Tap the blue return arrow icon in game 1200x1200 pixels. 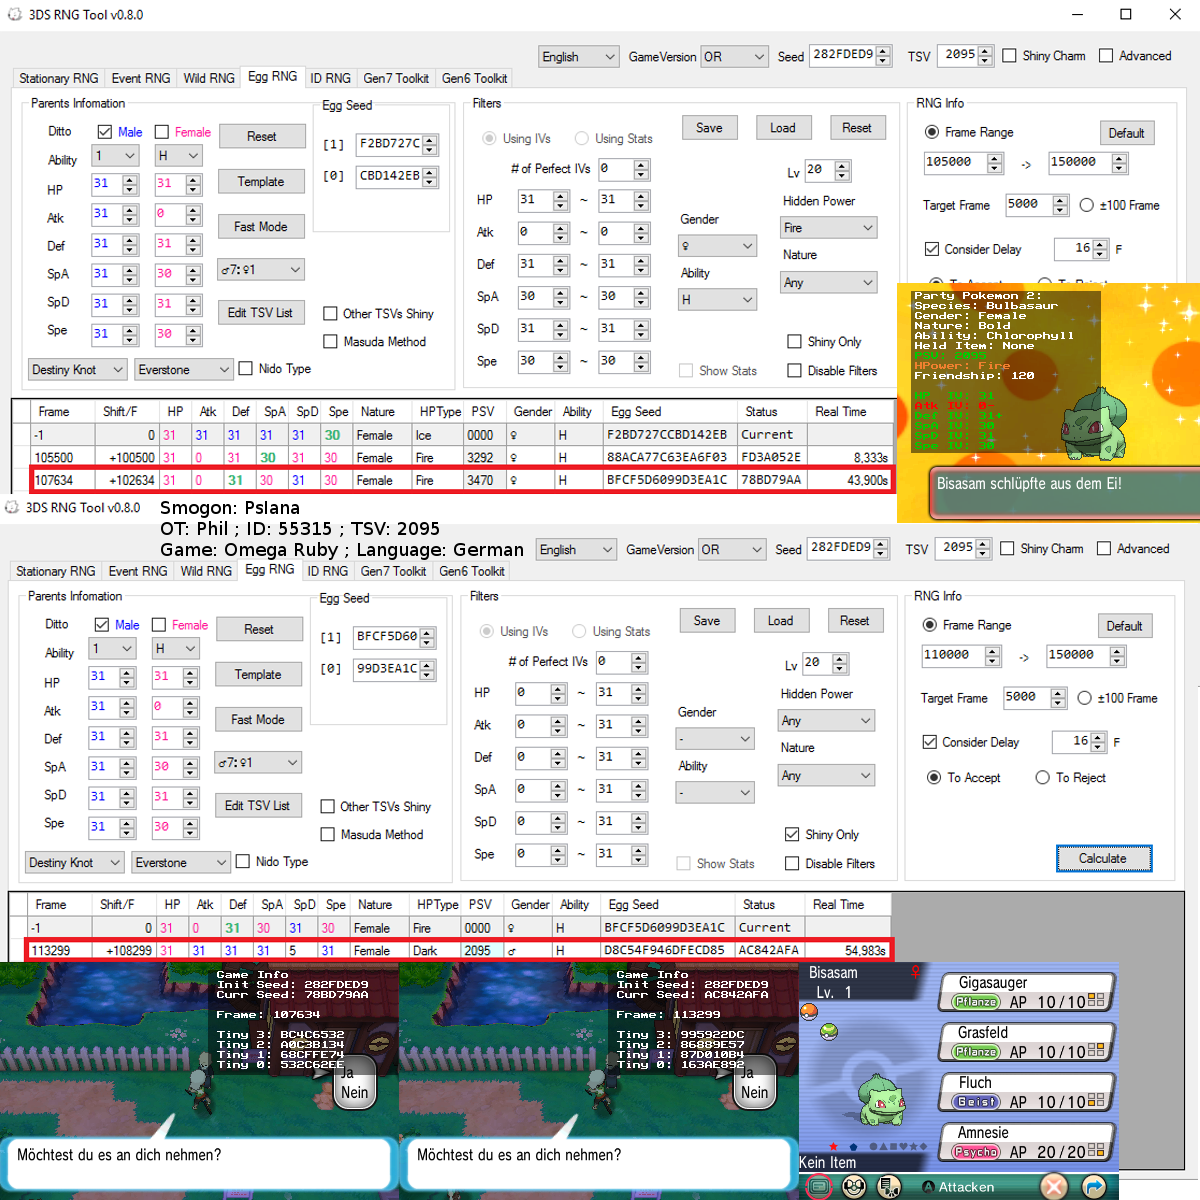click(x=1094, y=1186)
